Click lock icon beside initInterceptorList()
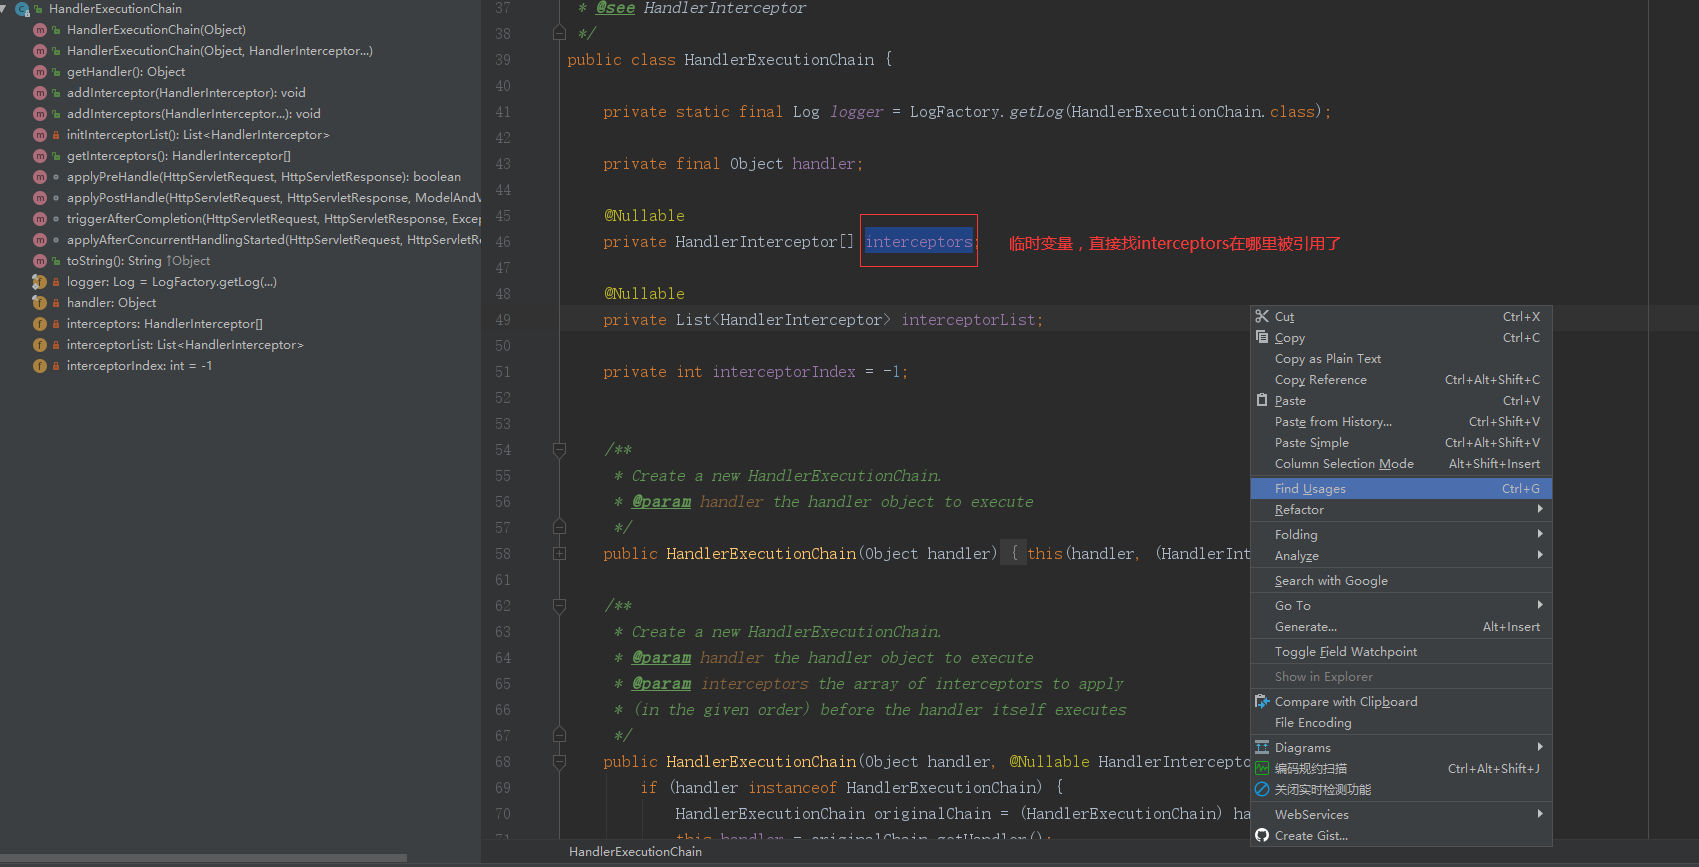The height and width of the screenshot is (867, 1699). [56, 135]
